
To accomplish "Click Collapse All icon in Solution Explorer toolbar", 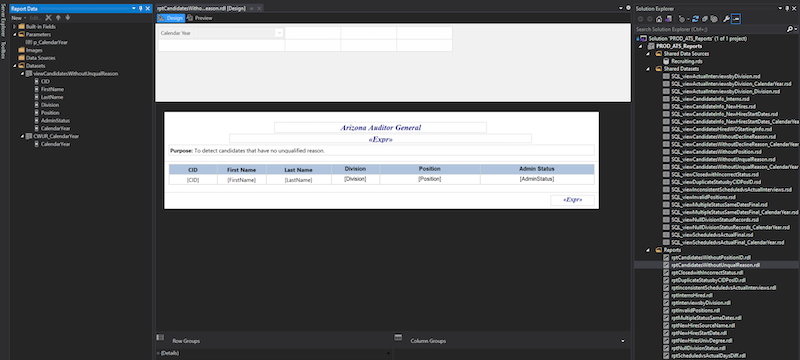I will tap(705, 19).
